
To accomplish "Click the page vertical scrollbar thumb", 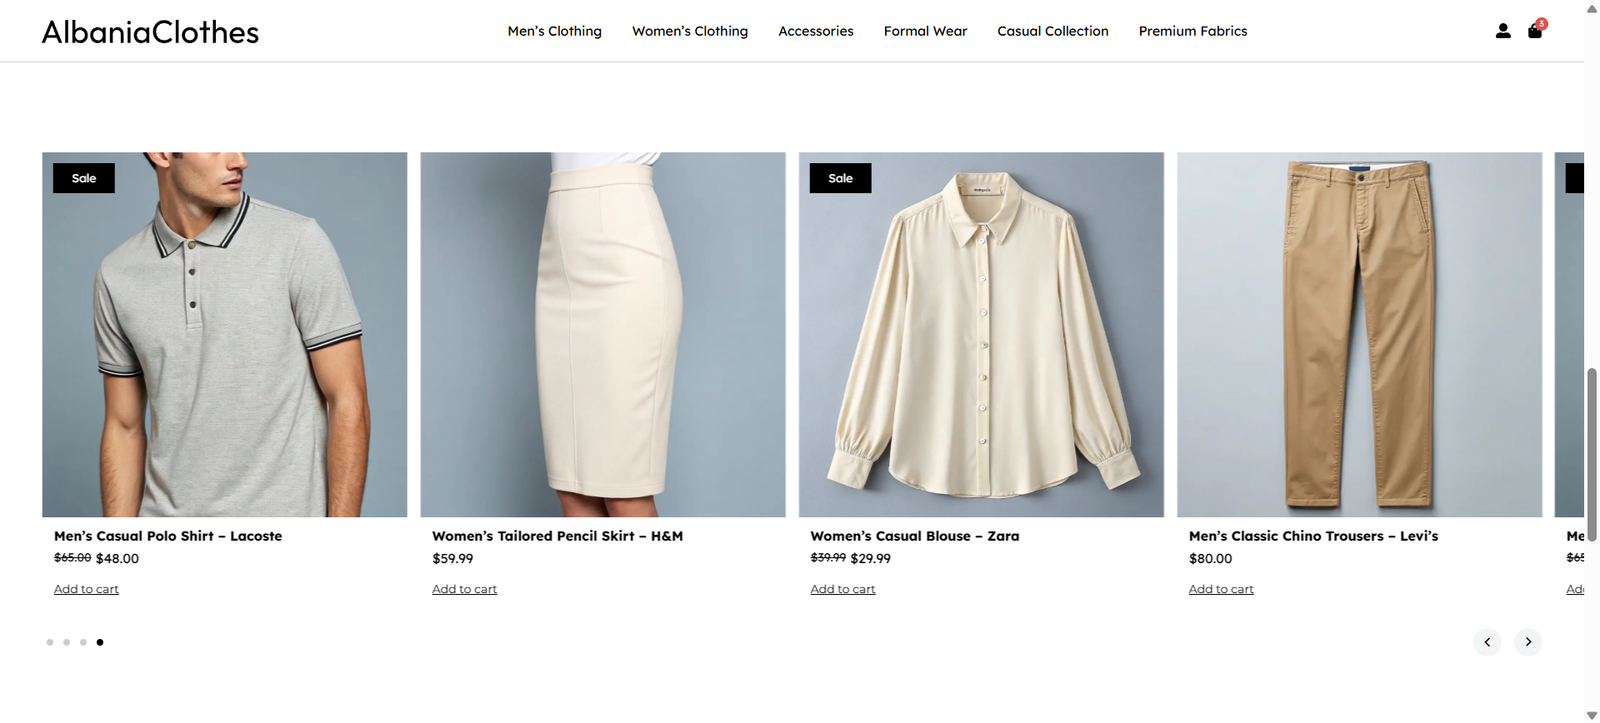I will 1592,440.
